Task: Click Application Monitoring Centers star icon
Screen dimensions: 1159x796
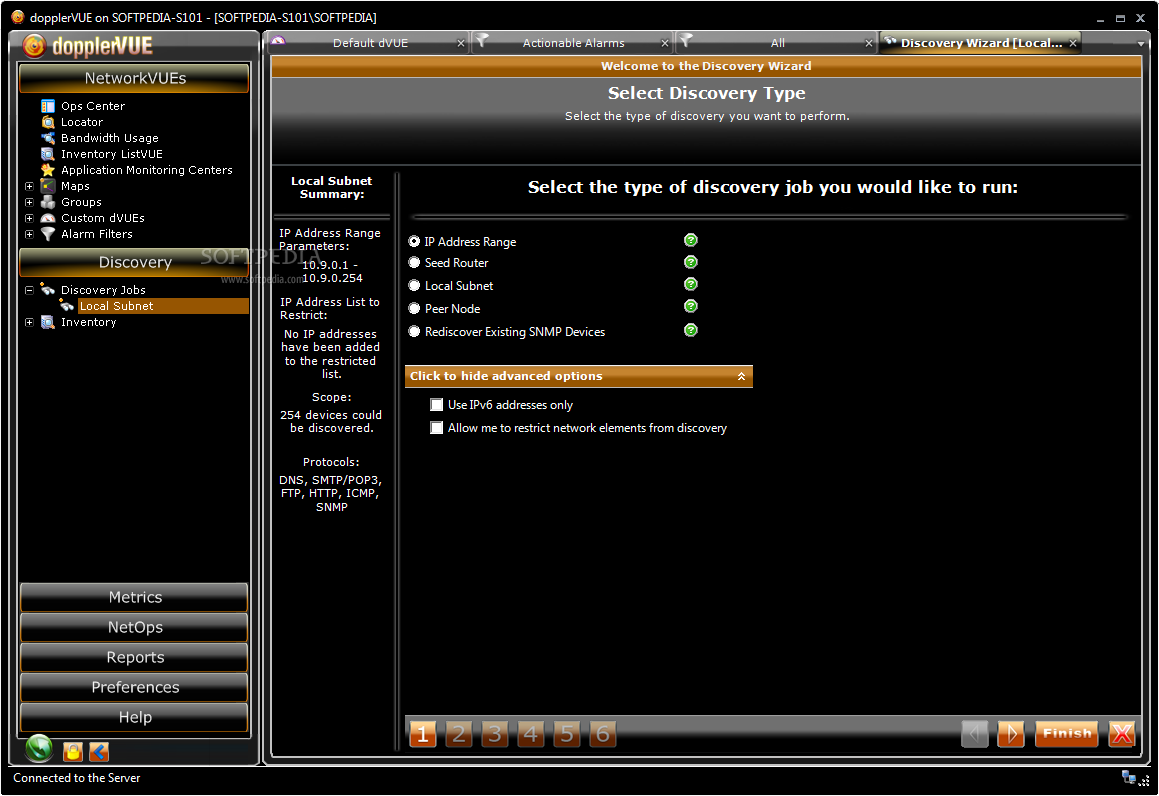Action: (x=48, y=170)
